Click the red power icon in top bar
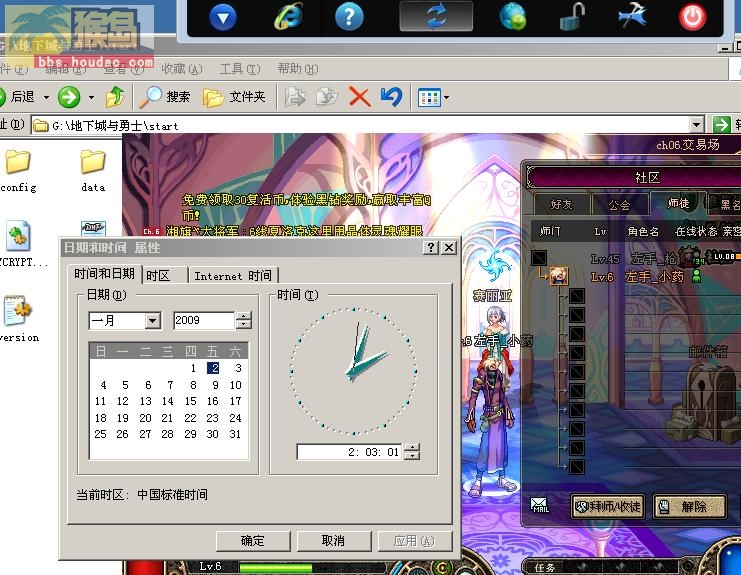The height and width of the screenshot is (575, 741). tap(693, 17)
